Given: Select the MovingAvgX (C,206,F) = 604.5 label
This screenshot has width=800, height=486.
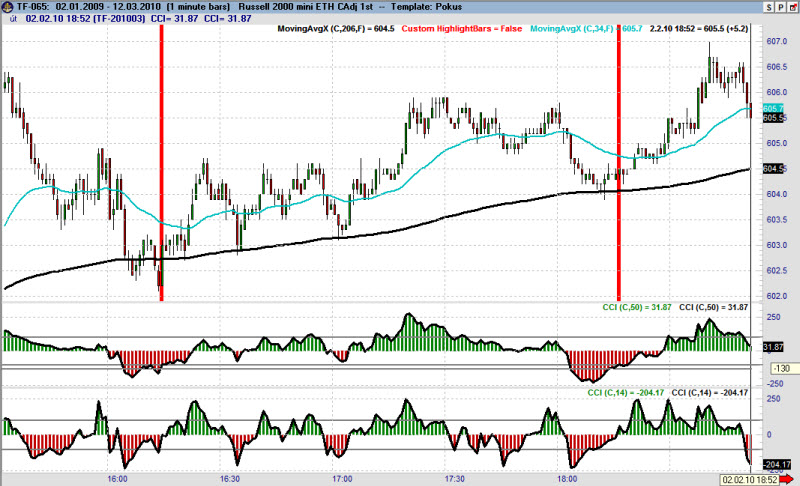Looking at the screenshot, I should 336,29.
